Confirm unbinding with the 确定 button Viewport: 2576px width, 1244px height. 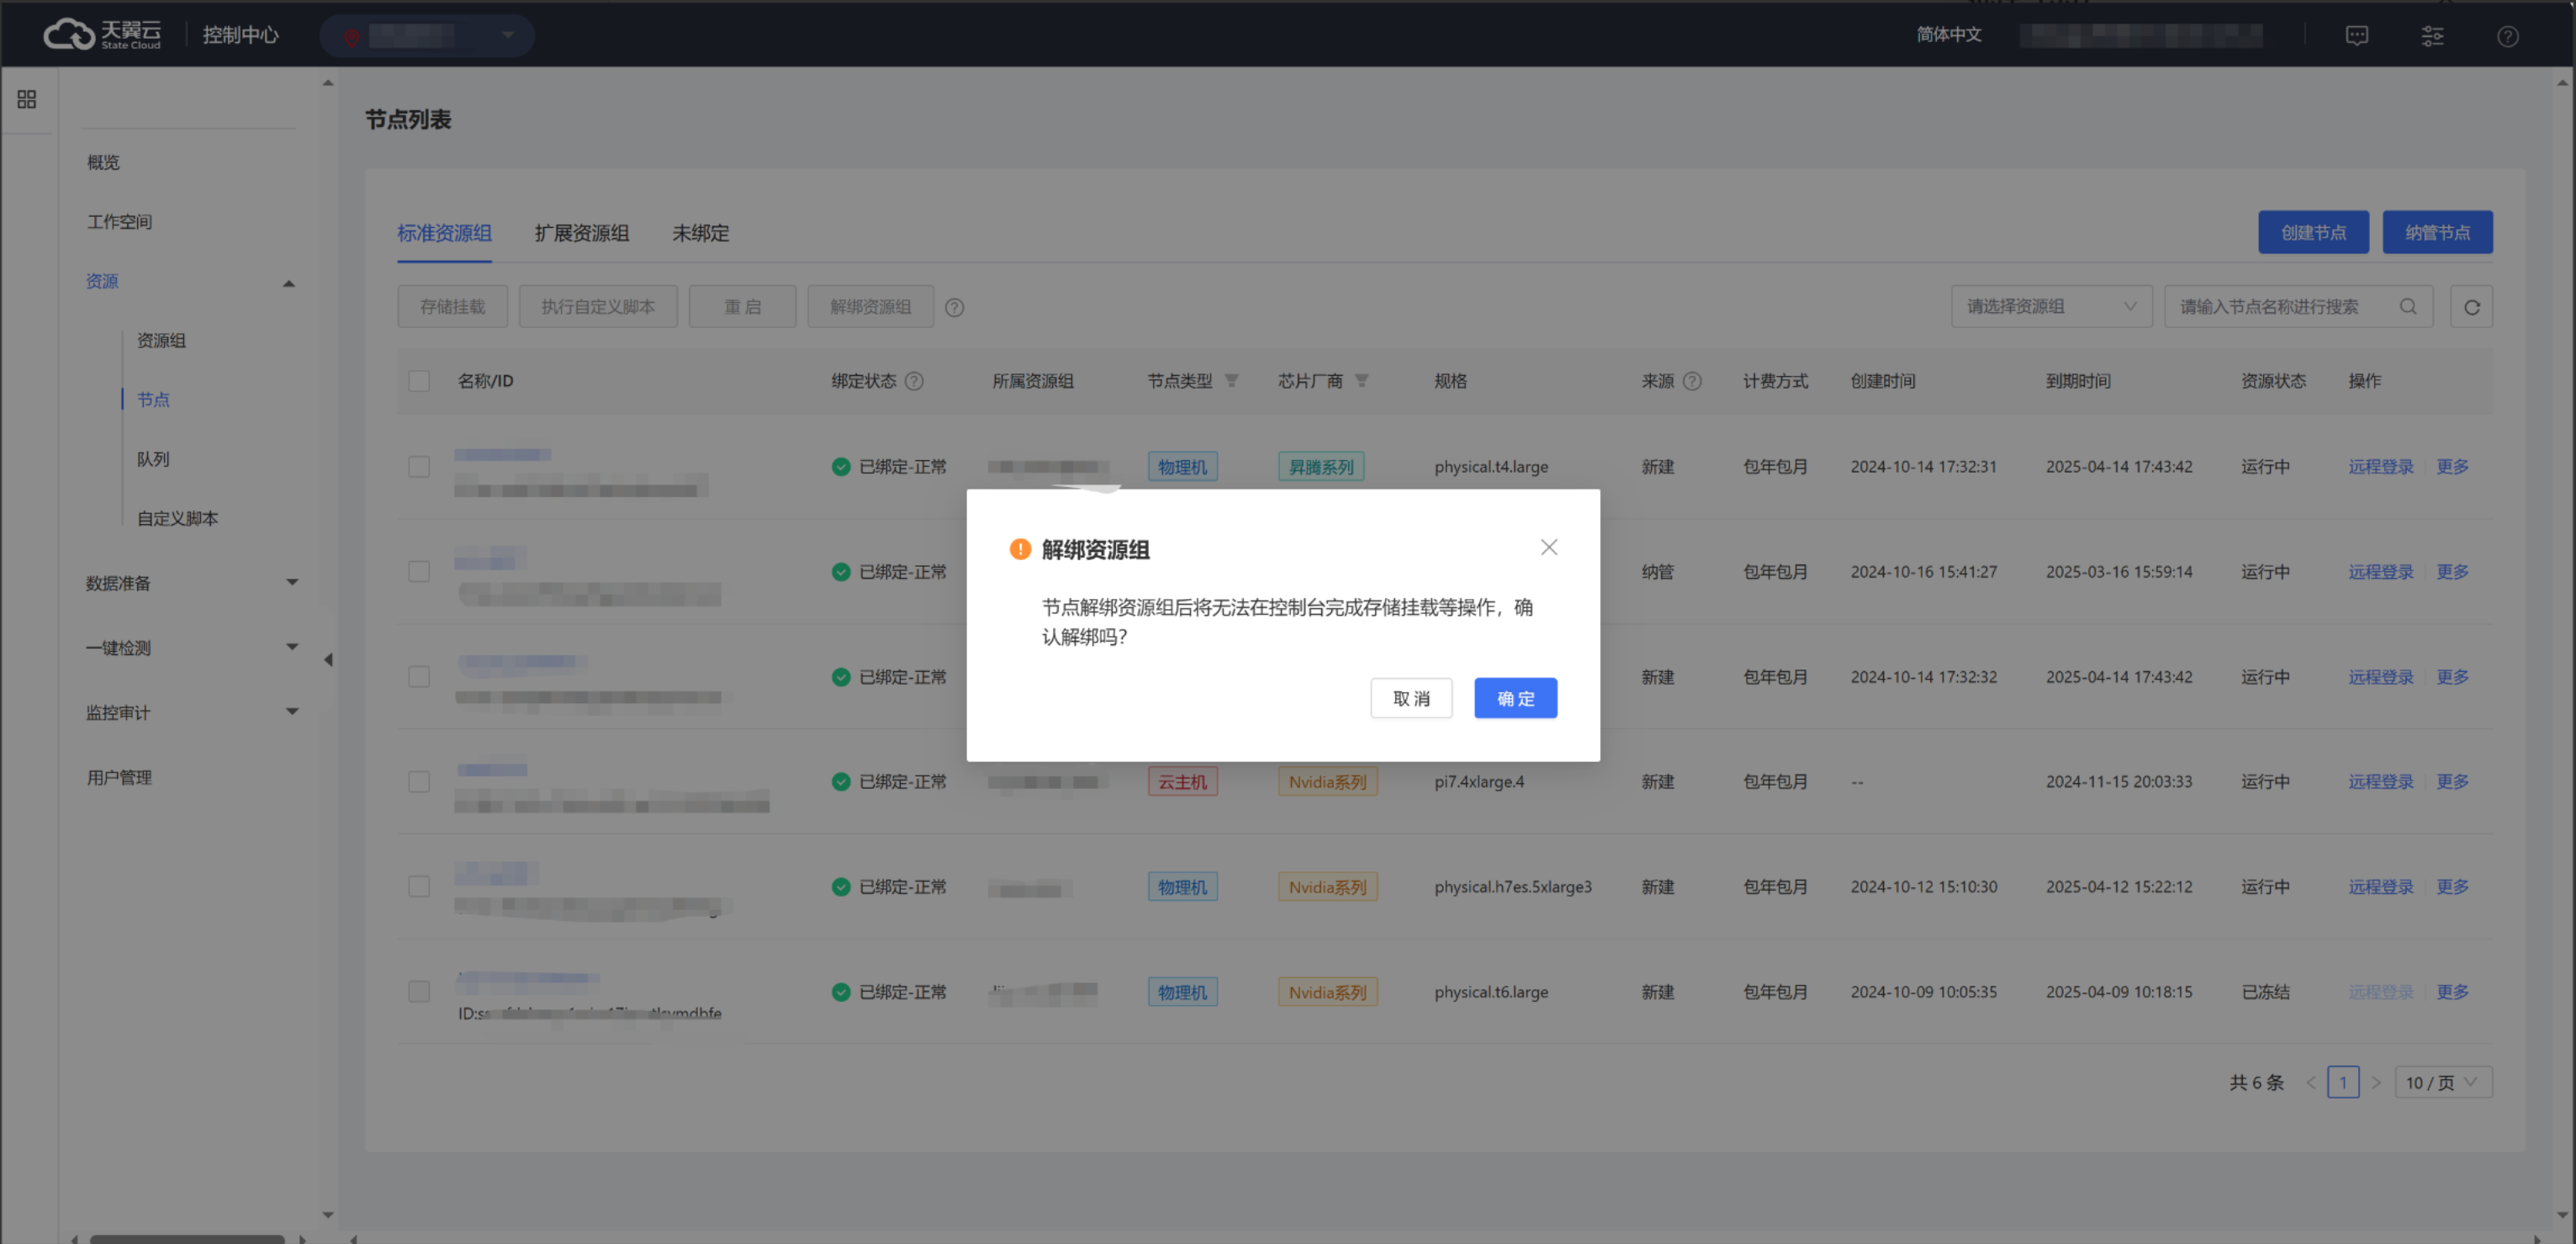click(x=1515, y=698)
